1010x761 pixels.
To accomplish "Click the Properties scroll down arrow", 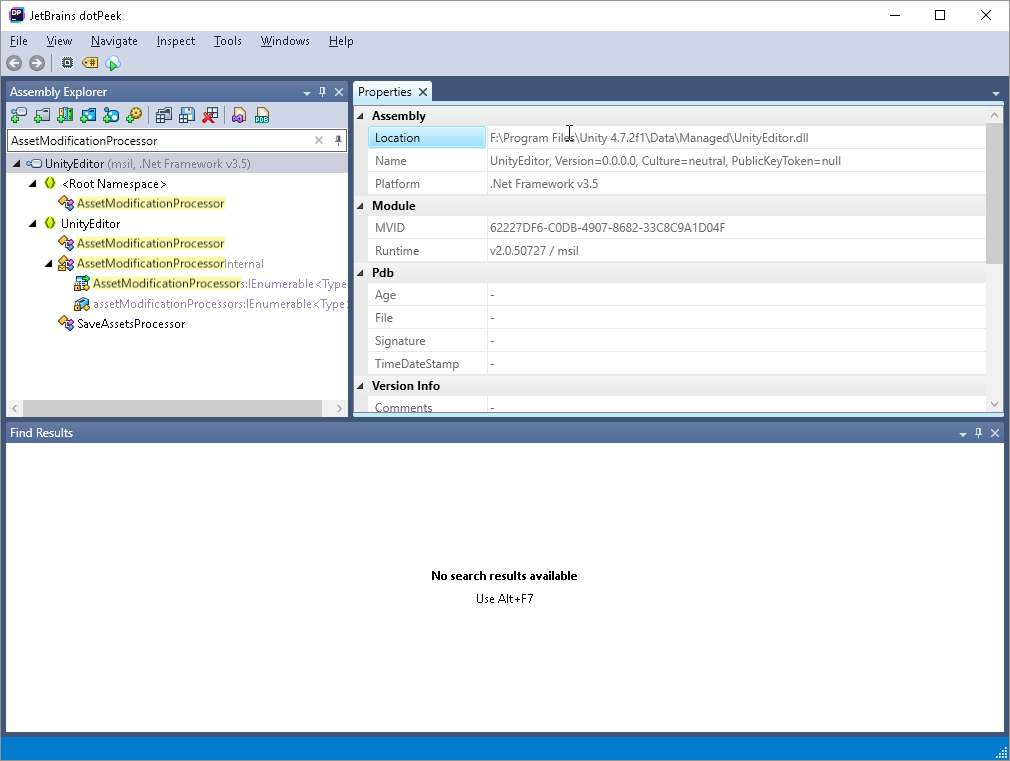I will (x=994, y=404).
